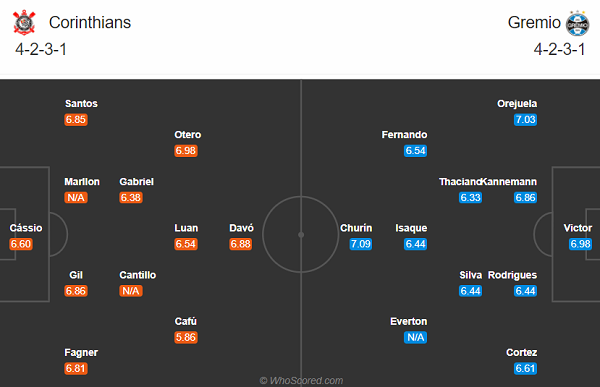Select player name Luan

pyautogui.click(x=186, y=228)
